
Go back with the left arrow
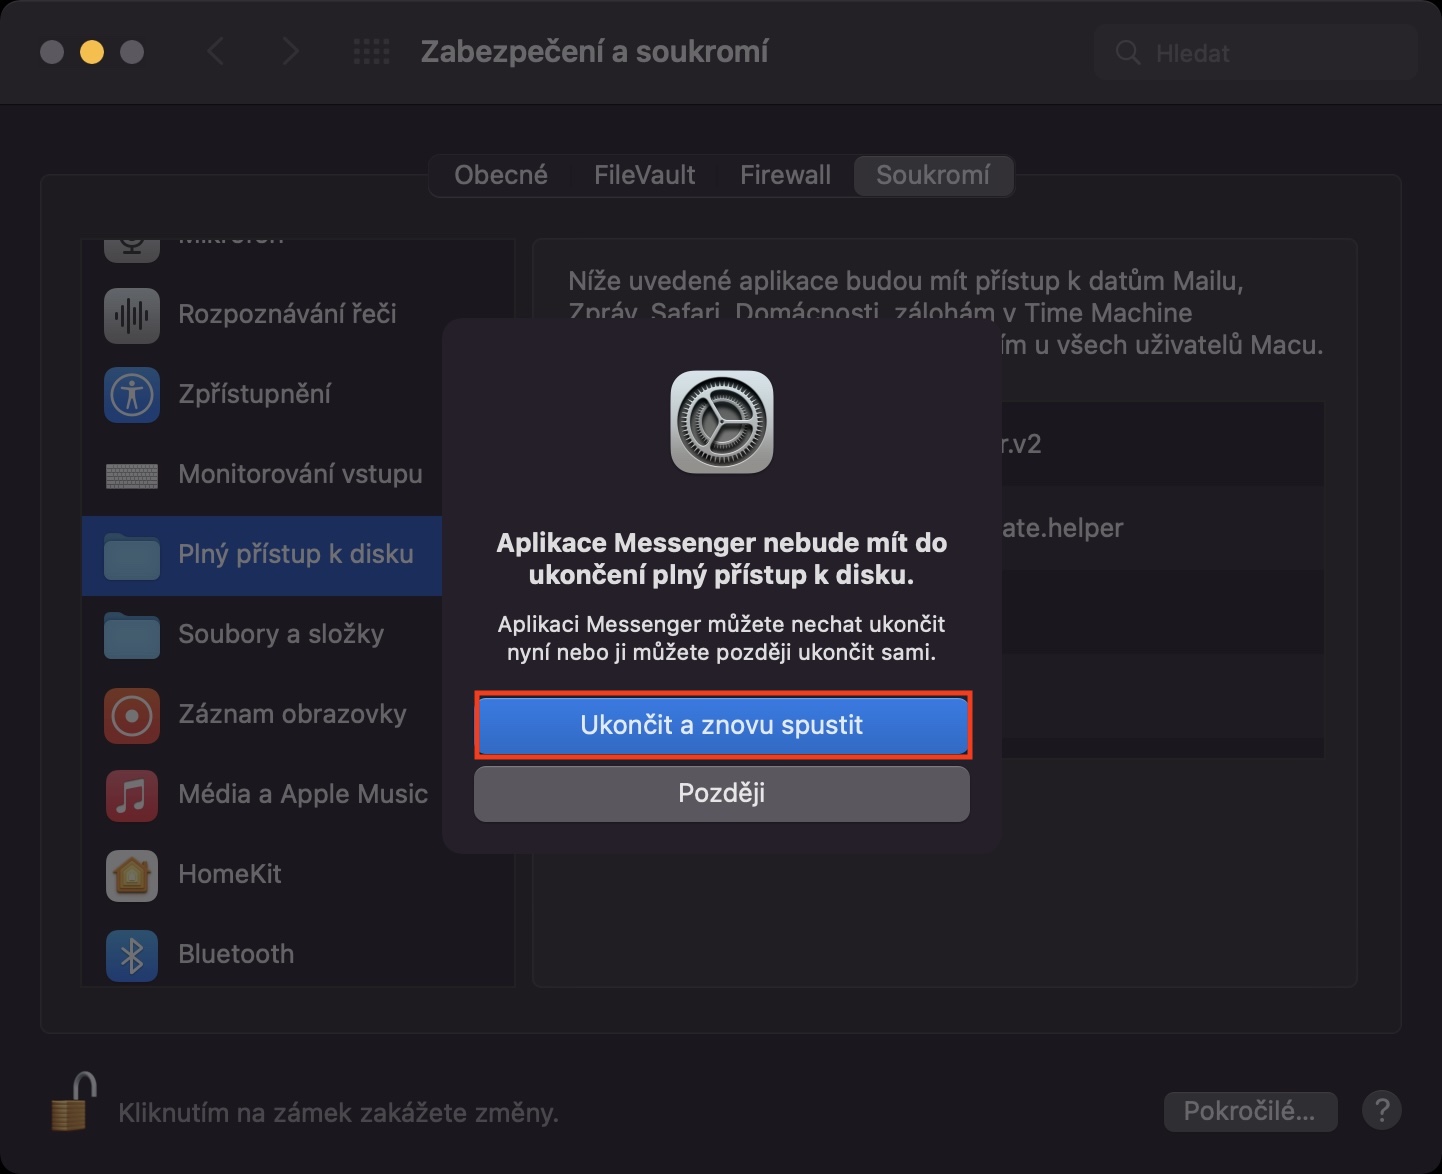(216, 52)
